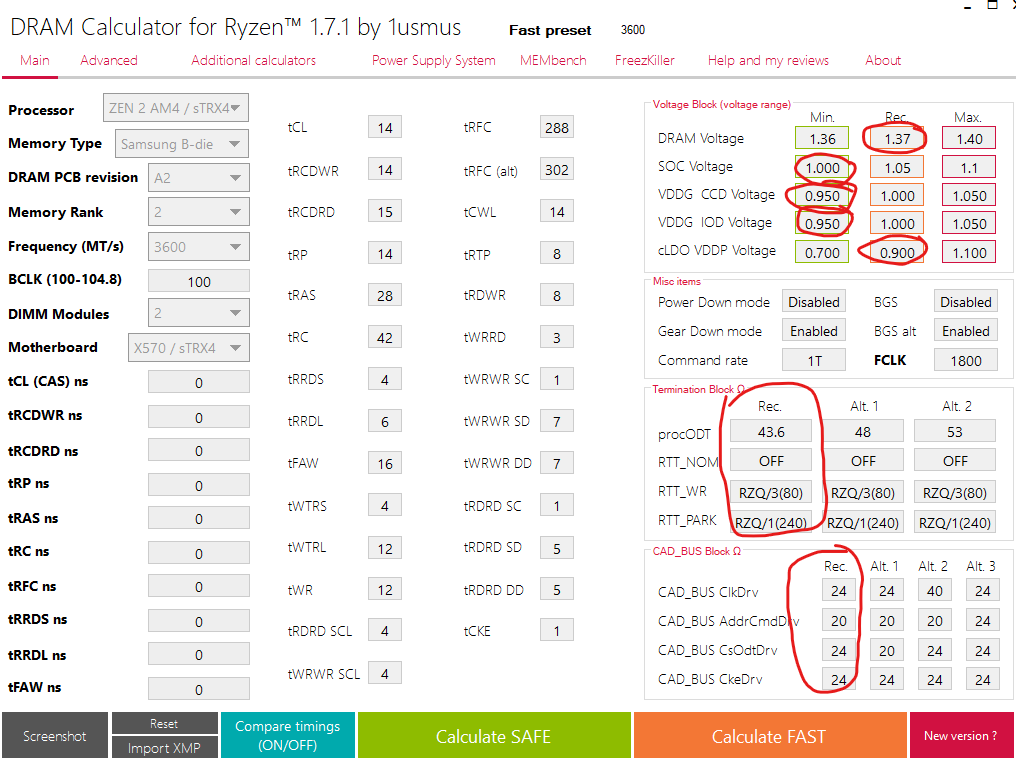This screenshot has width=1016, height=761.
Task: Select the tRFC (alt) value 302
Action: pos(557,170)
